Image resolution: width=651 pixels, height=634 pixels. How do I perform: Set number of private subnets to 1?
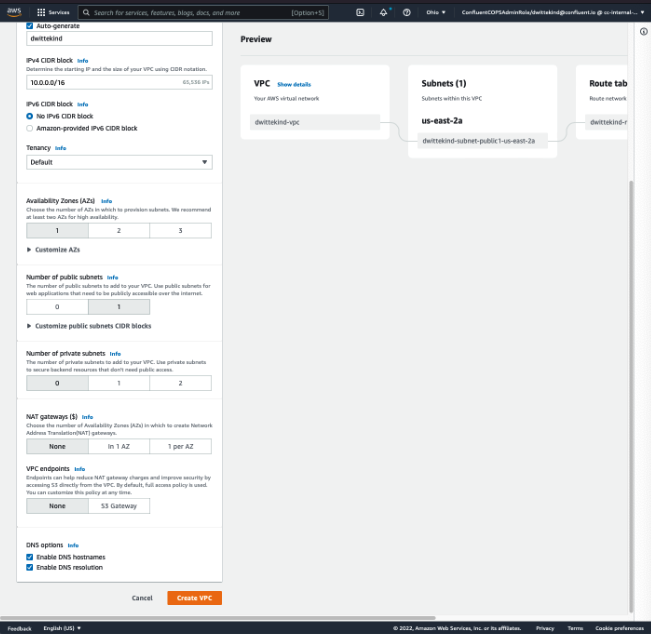tap(119, 383)
